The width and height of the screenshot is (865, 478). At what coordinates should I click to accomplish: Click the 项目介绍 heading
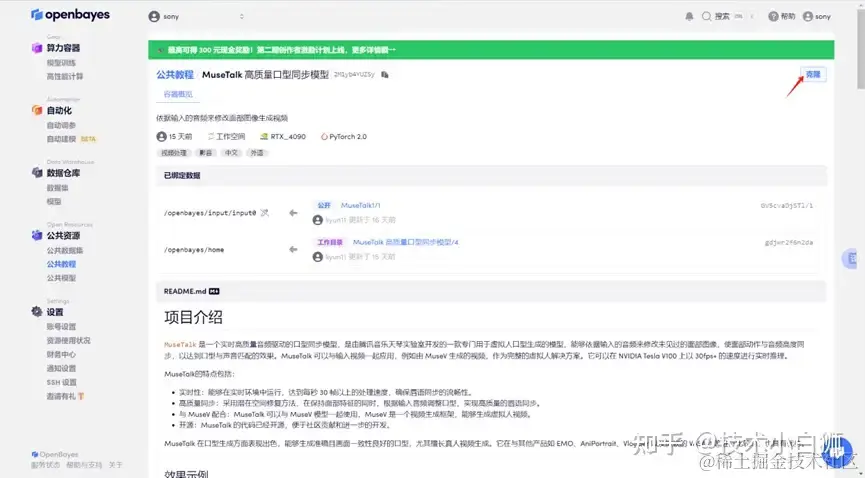tap(193, 317)
